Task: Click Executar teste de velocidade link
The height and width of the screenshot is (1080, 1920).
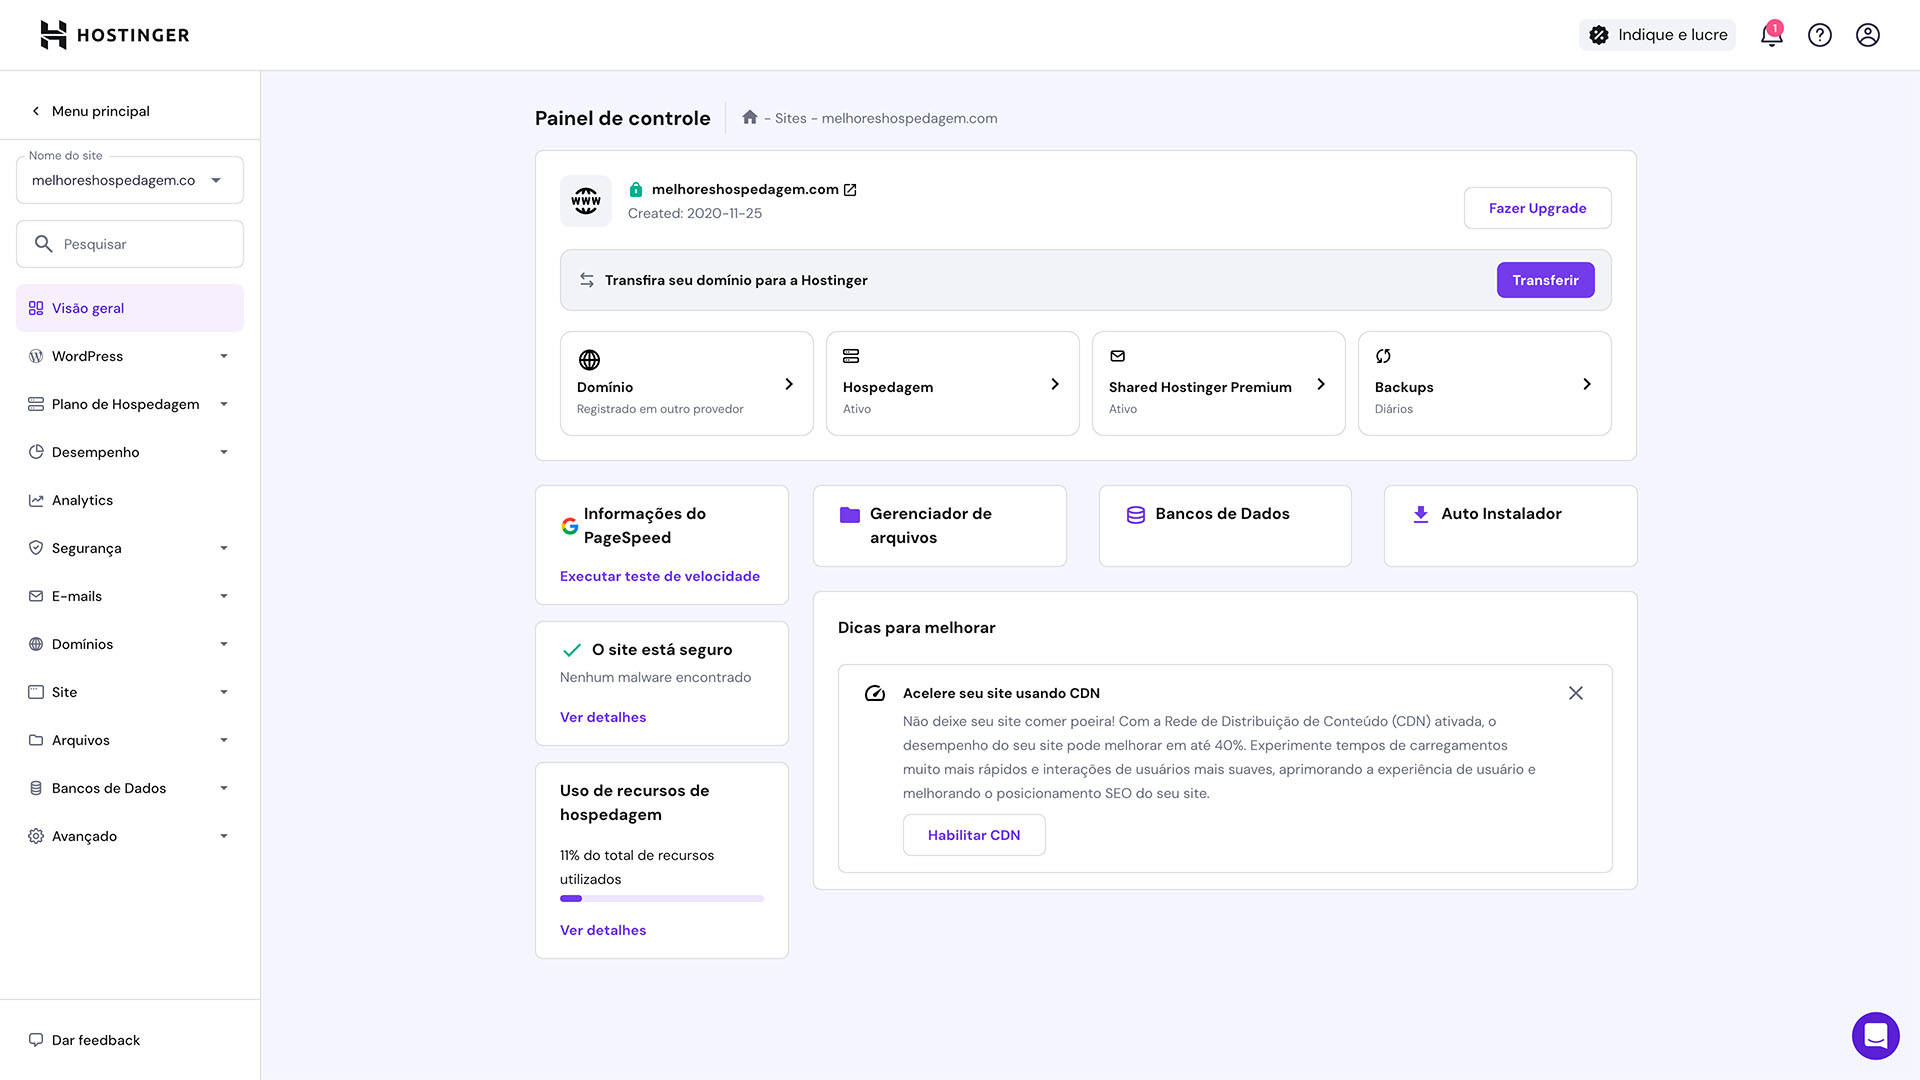Action: pos(660,576)
